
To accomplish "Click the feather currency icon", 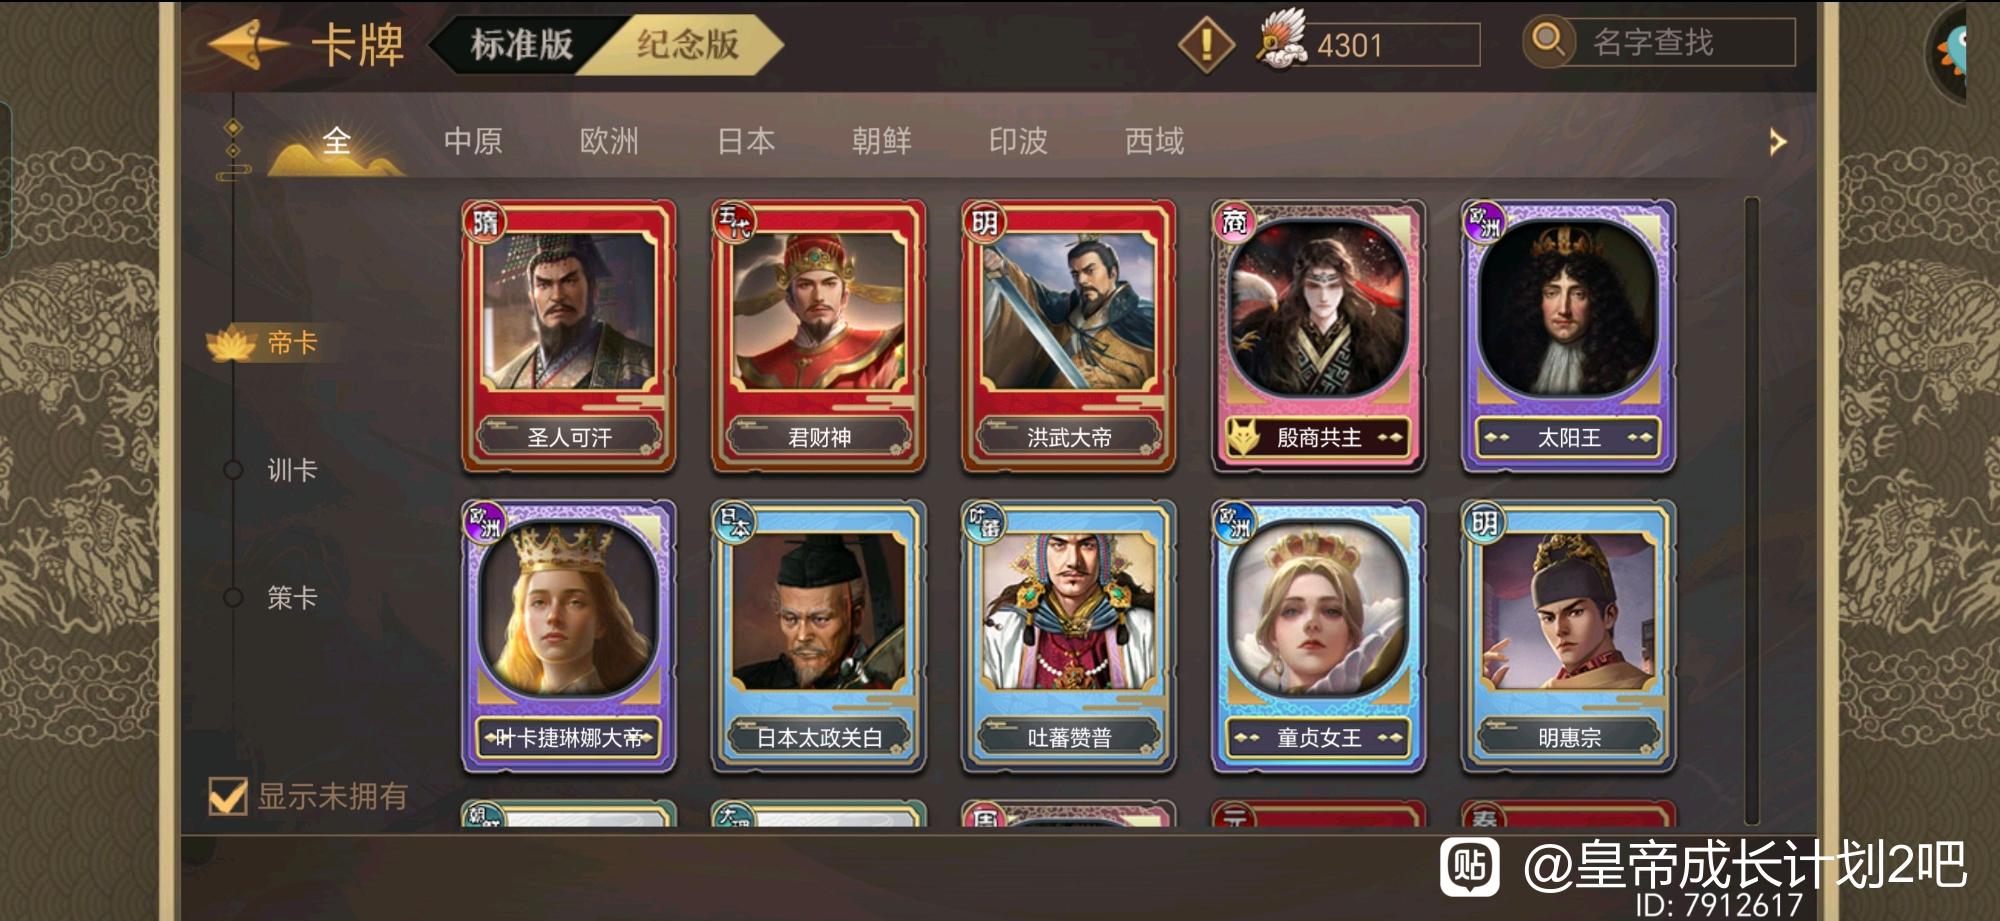I will pos(1282,40).
